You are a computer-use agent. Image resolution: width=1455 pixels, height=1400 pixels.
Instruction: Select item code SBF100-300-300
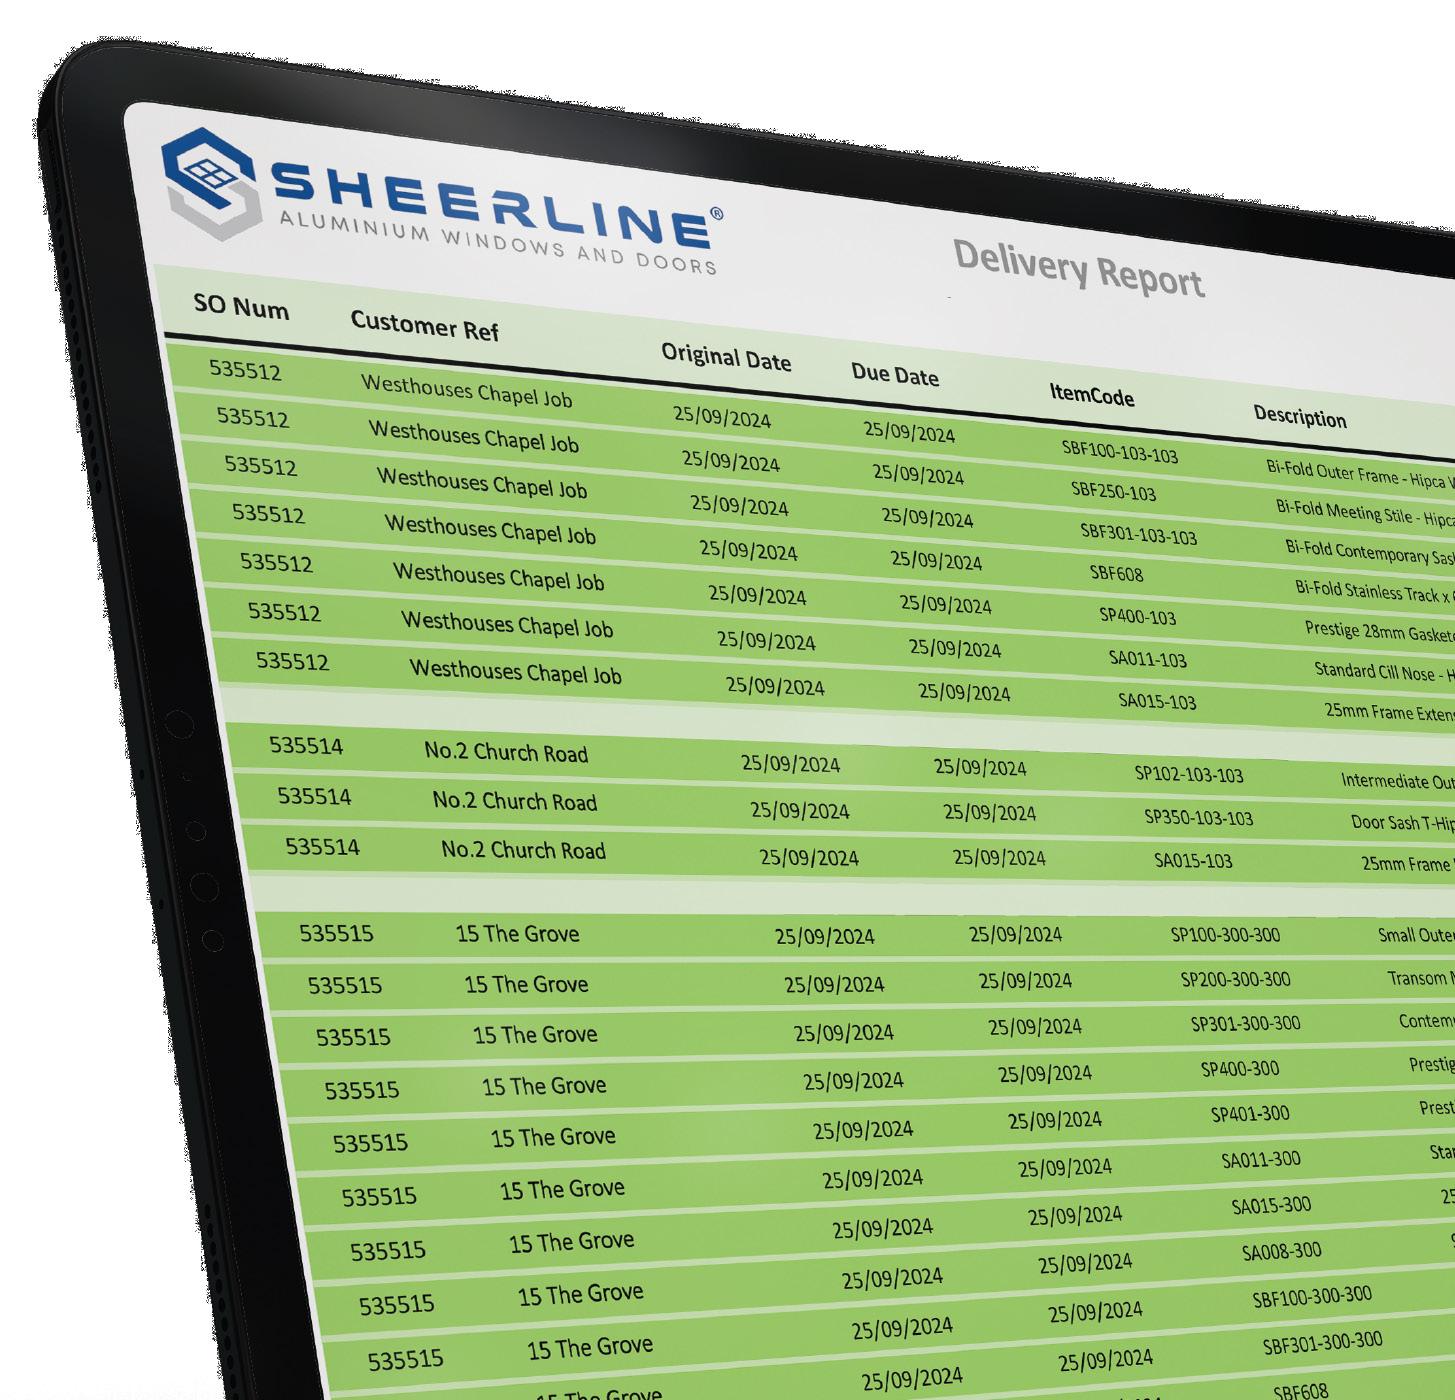(1312, 1297)
